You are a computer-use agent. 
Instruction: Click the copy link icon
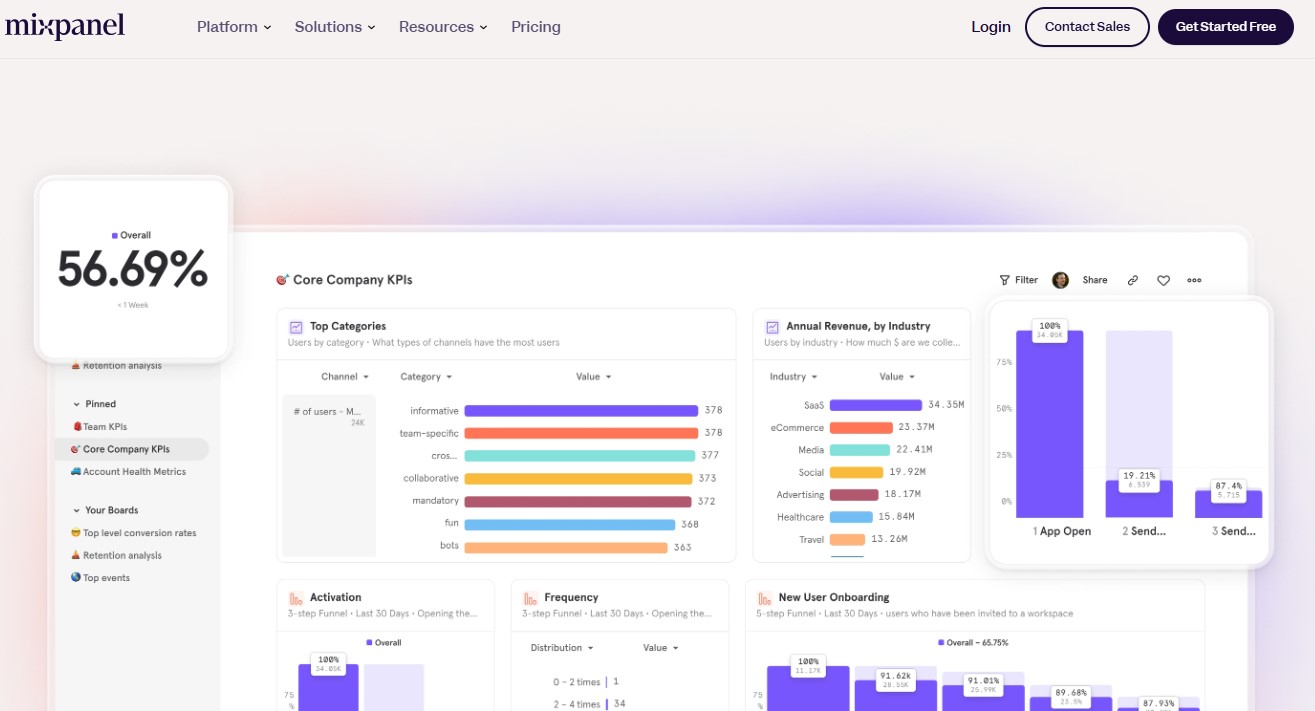[1132, 280]
